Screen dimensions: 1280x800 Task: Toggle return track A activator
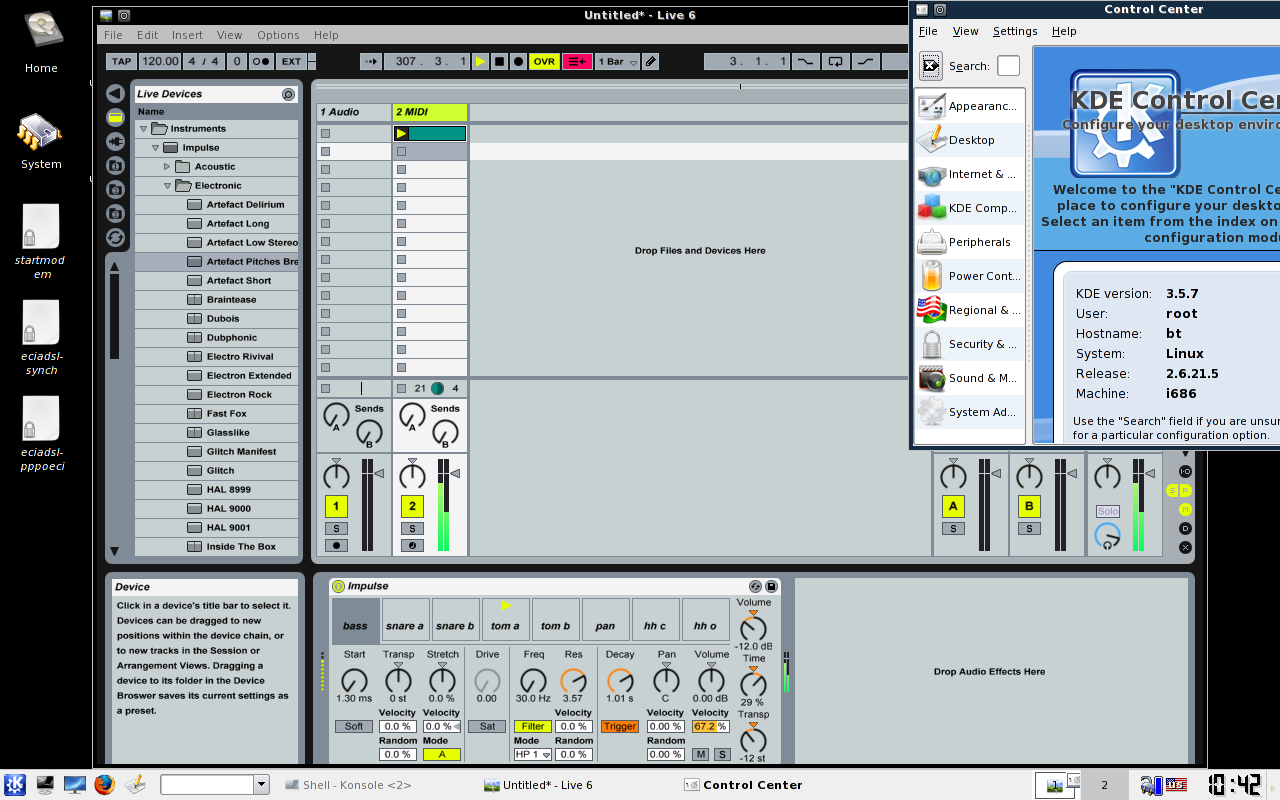tap(953, 506)
